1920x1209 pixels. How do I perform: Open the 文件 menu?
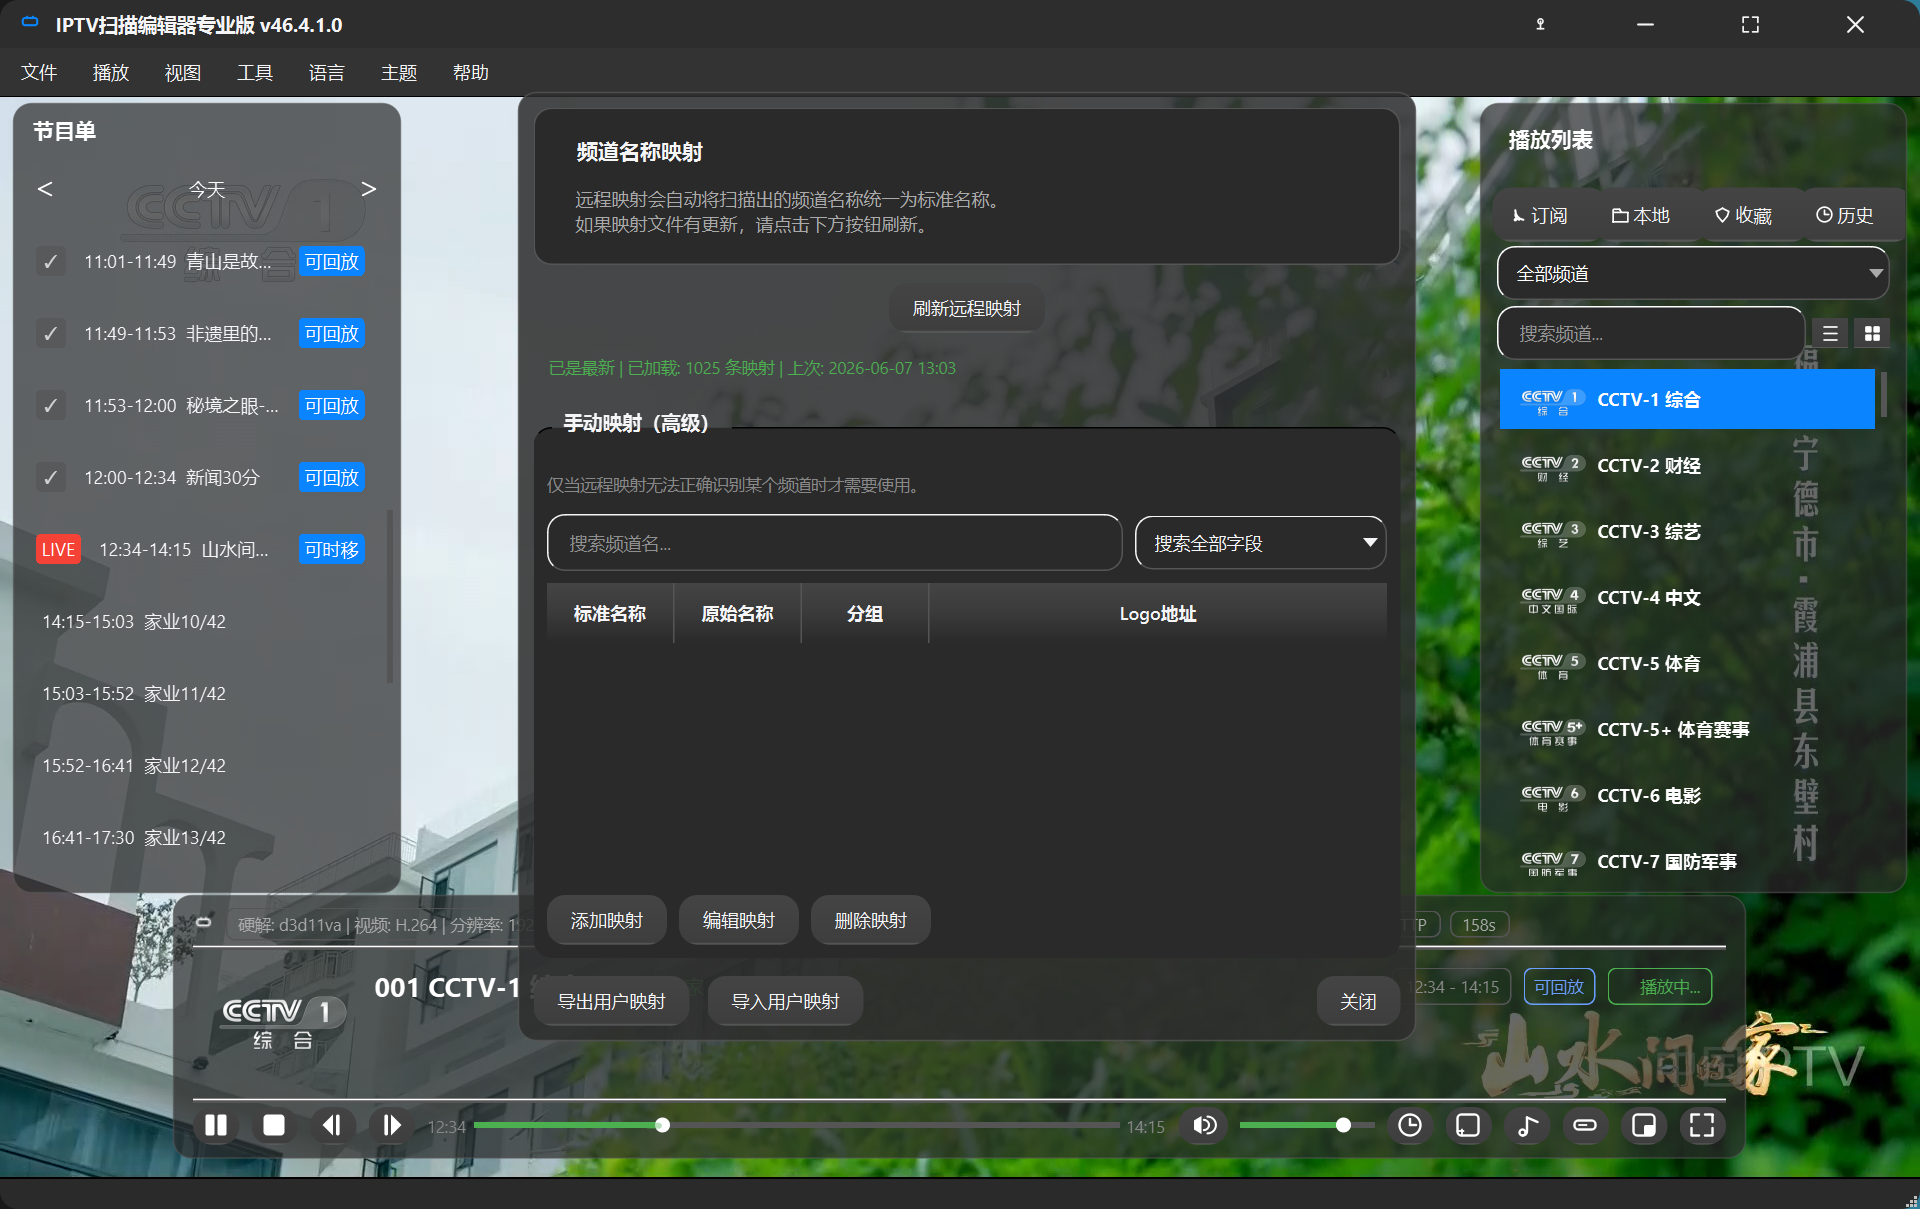(39, 72)
